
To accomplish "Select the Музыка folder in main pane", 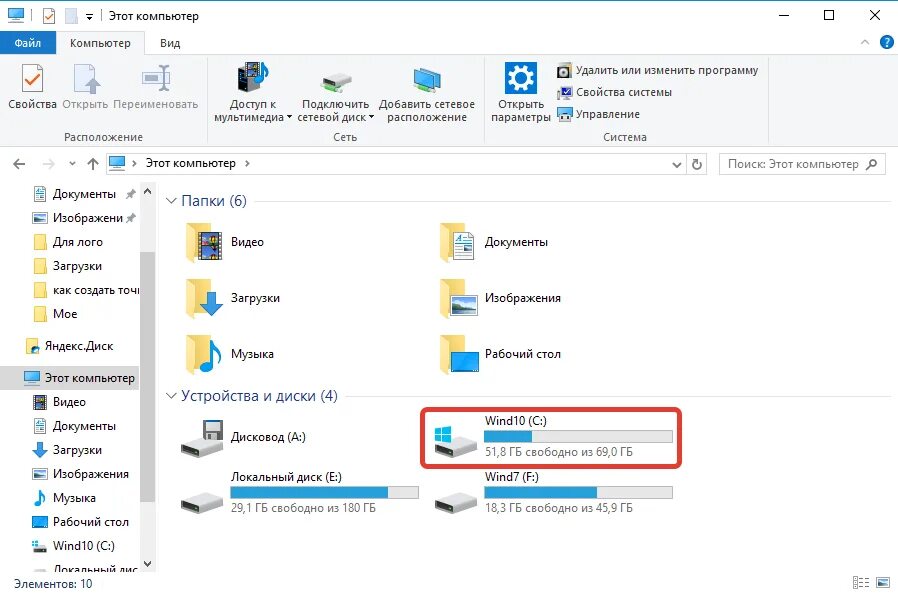I will point(230,354).
